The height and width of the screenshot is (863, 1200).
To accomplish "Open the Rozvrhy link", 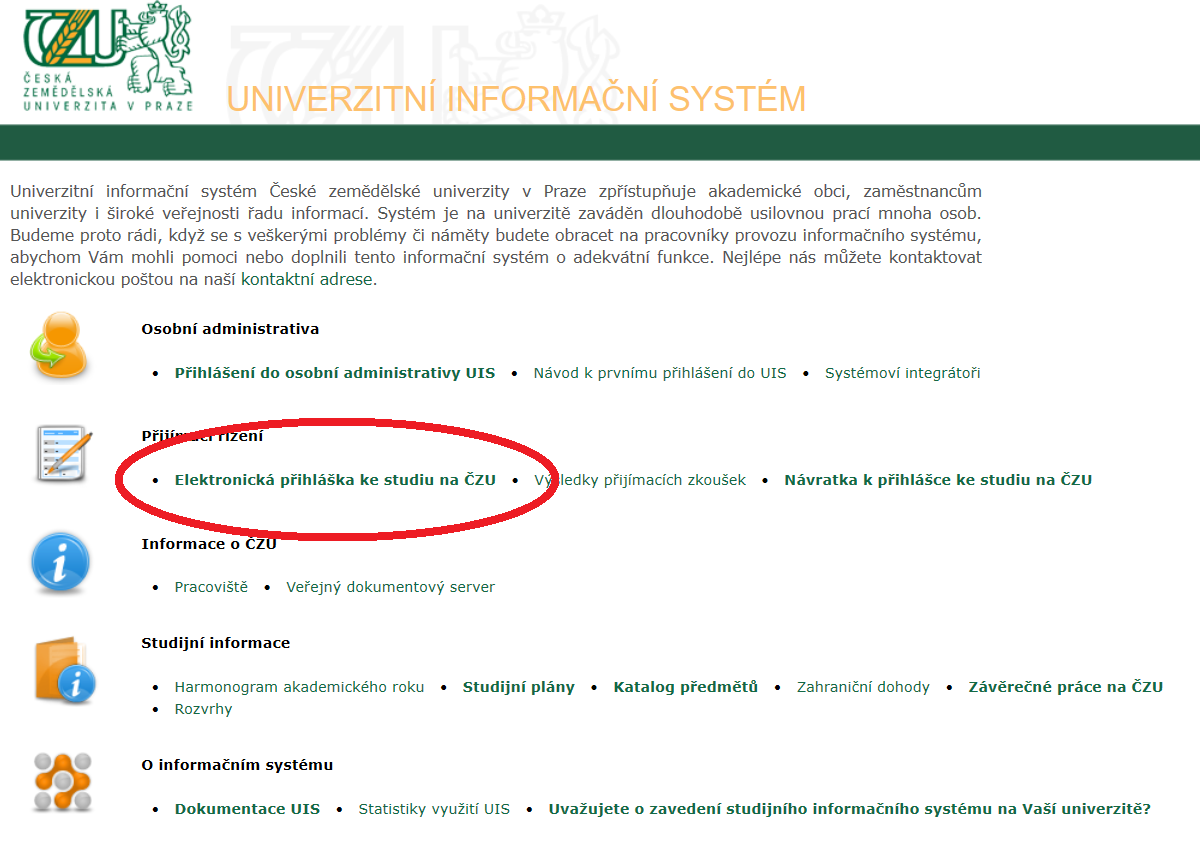I will [203, 709].
